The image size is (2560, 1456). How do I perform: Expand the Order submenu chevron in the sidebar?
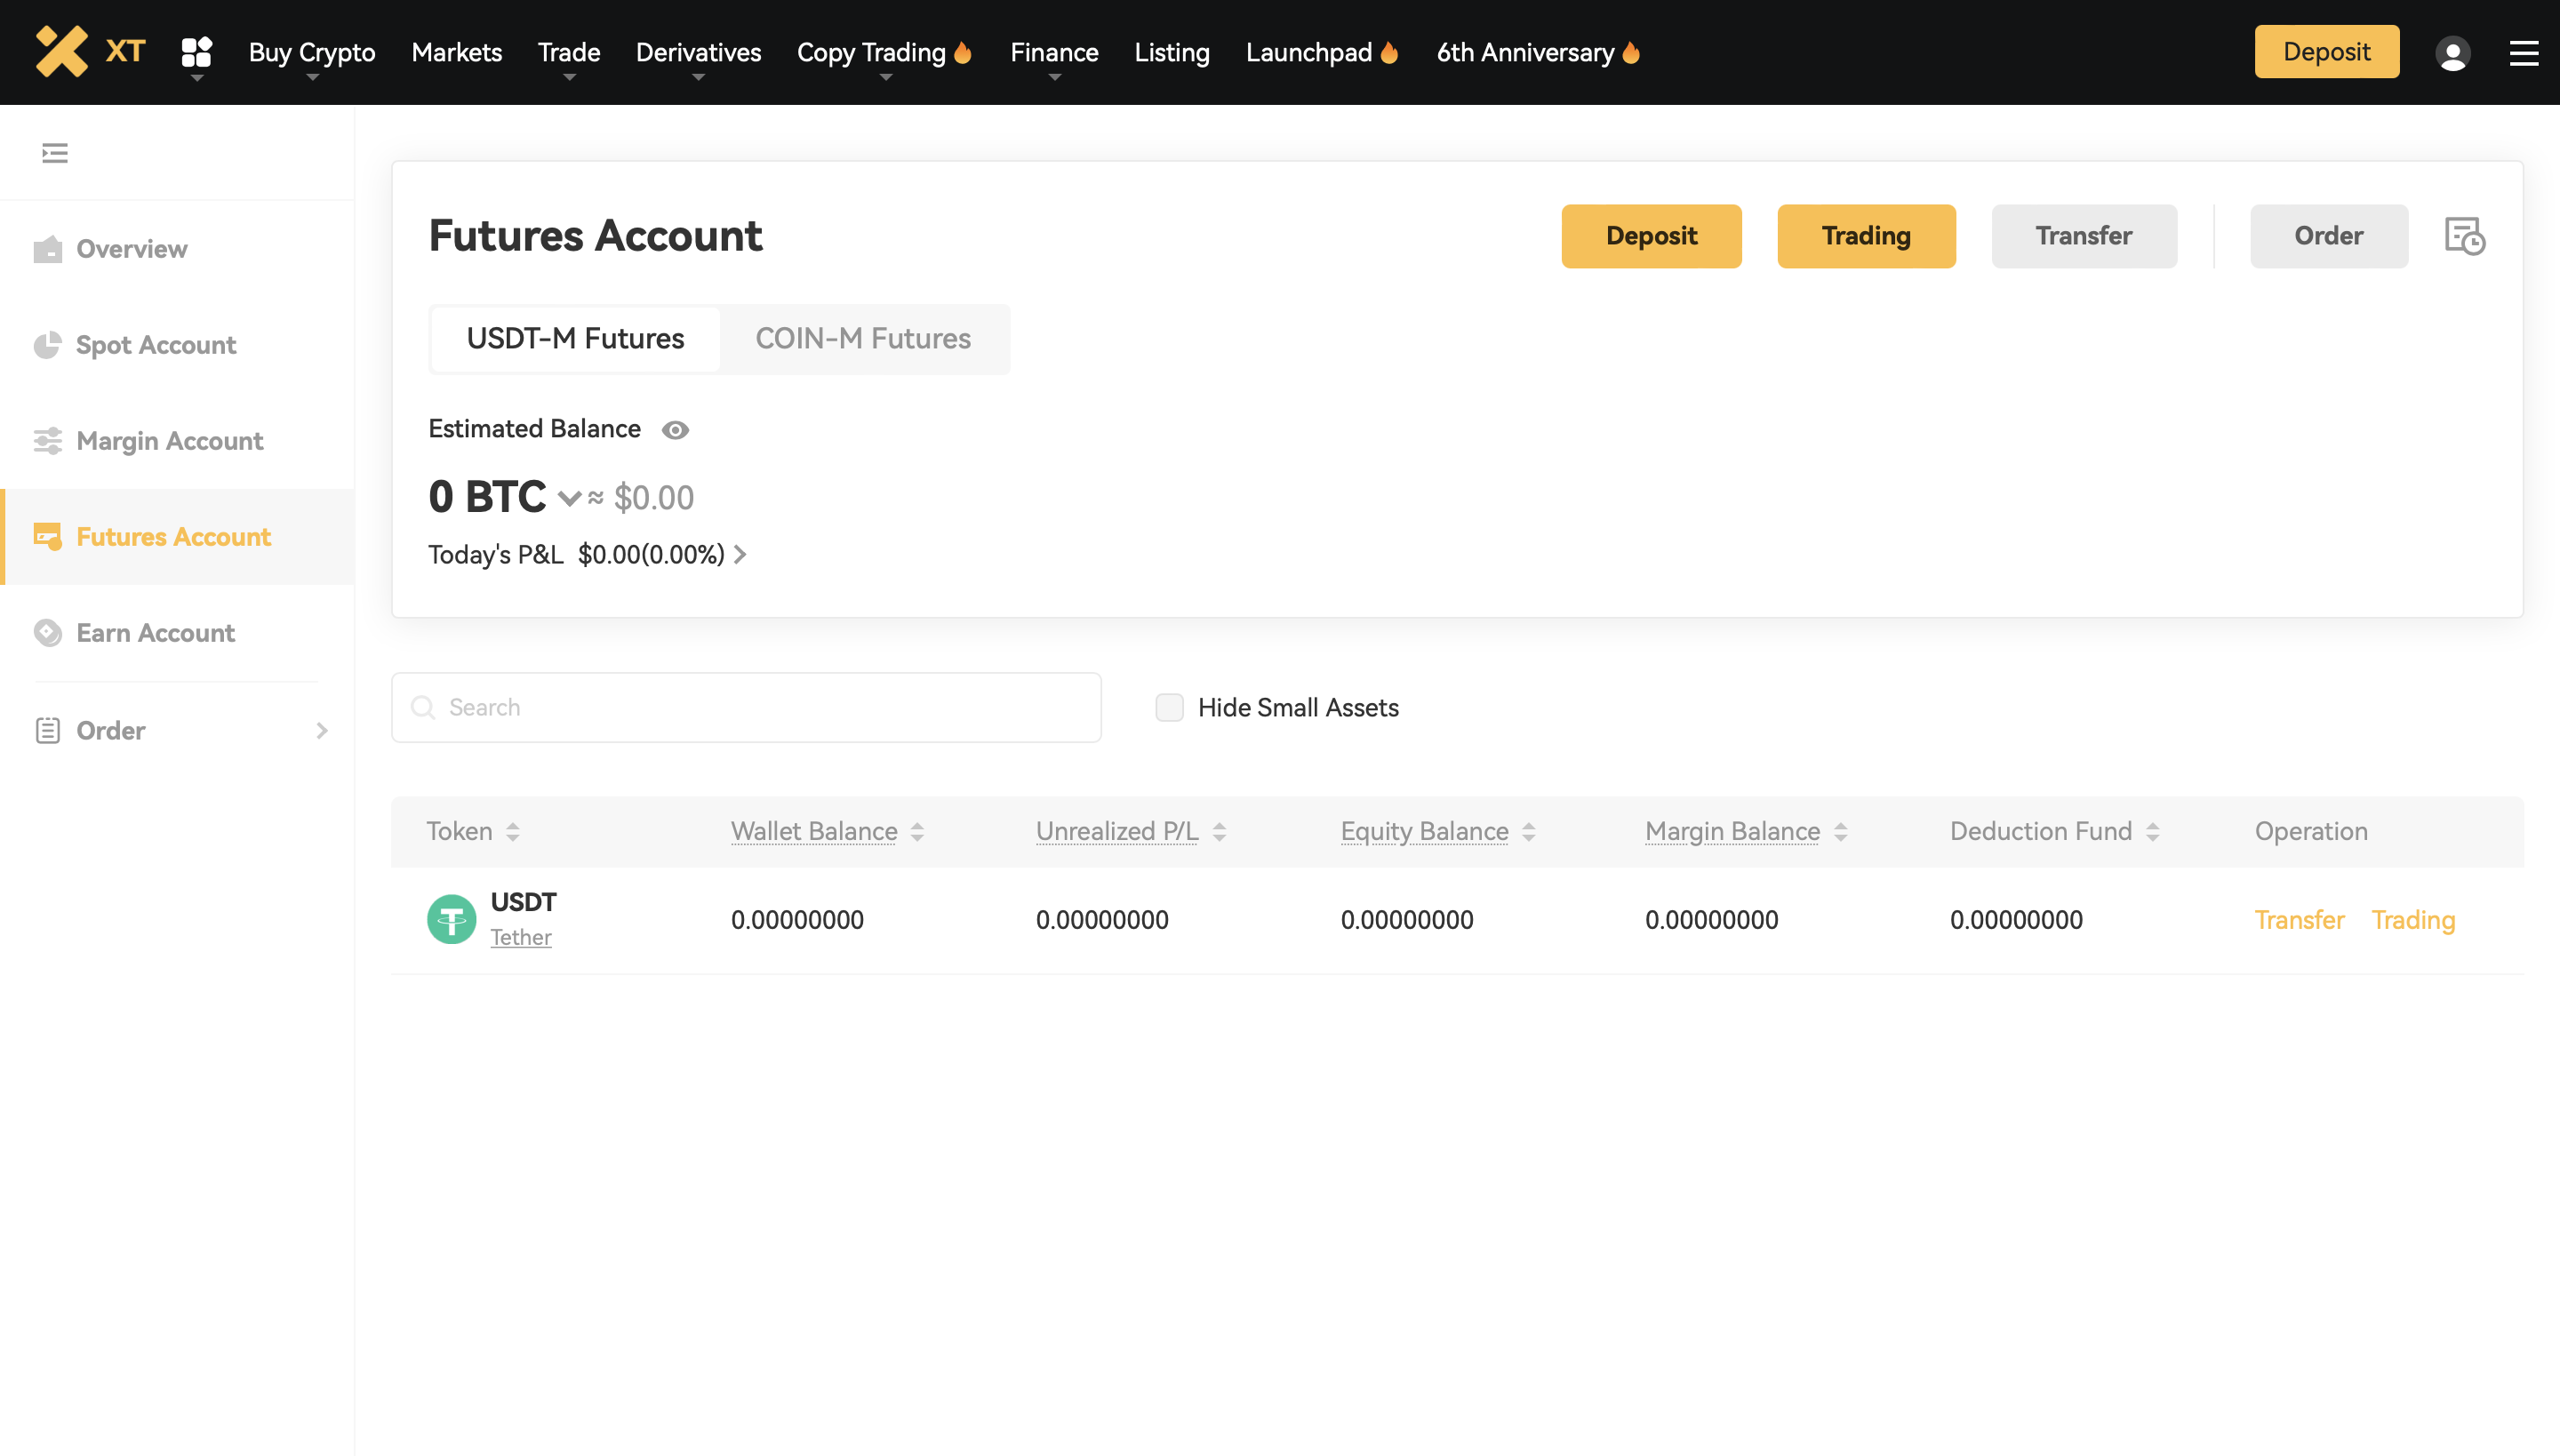[x=322, y=730]
